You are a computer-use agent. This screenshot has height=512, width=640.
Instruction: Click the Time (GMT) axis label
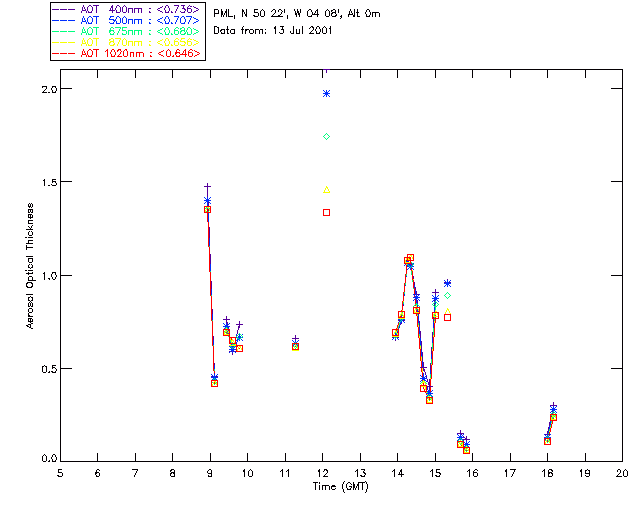(x=340, y=487)
